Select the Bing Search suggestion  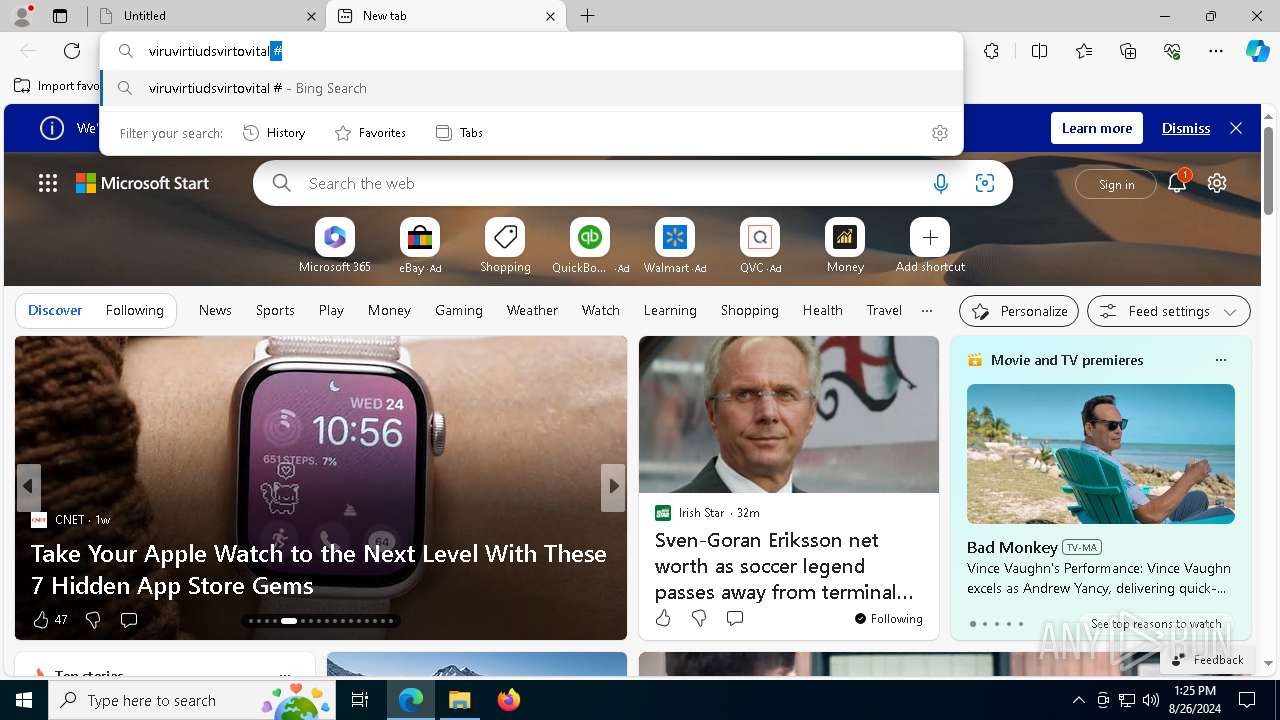532,88
